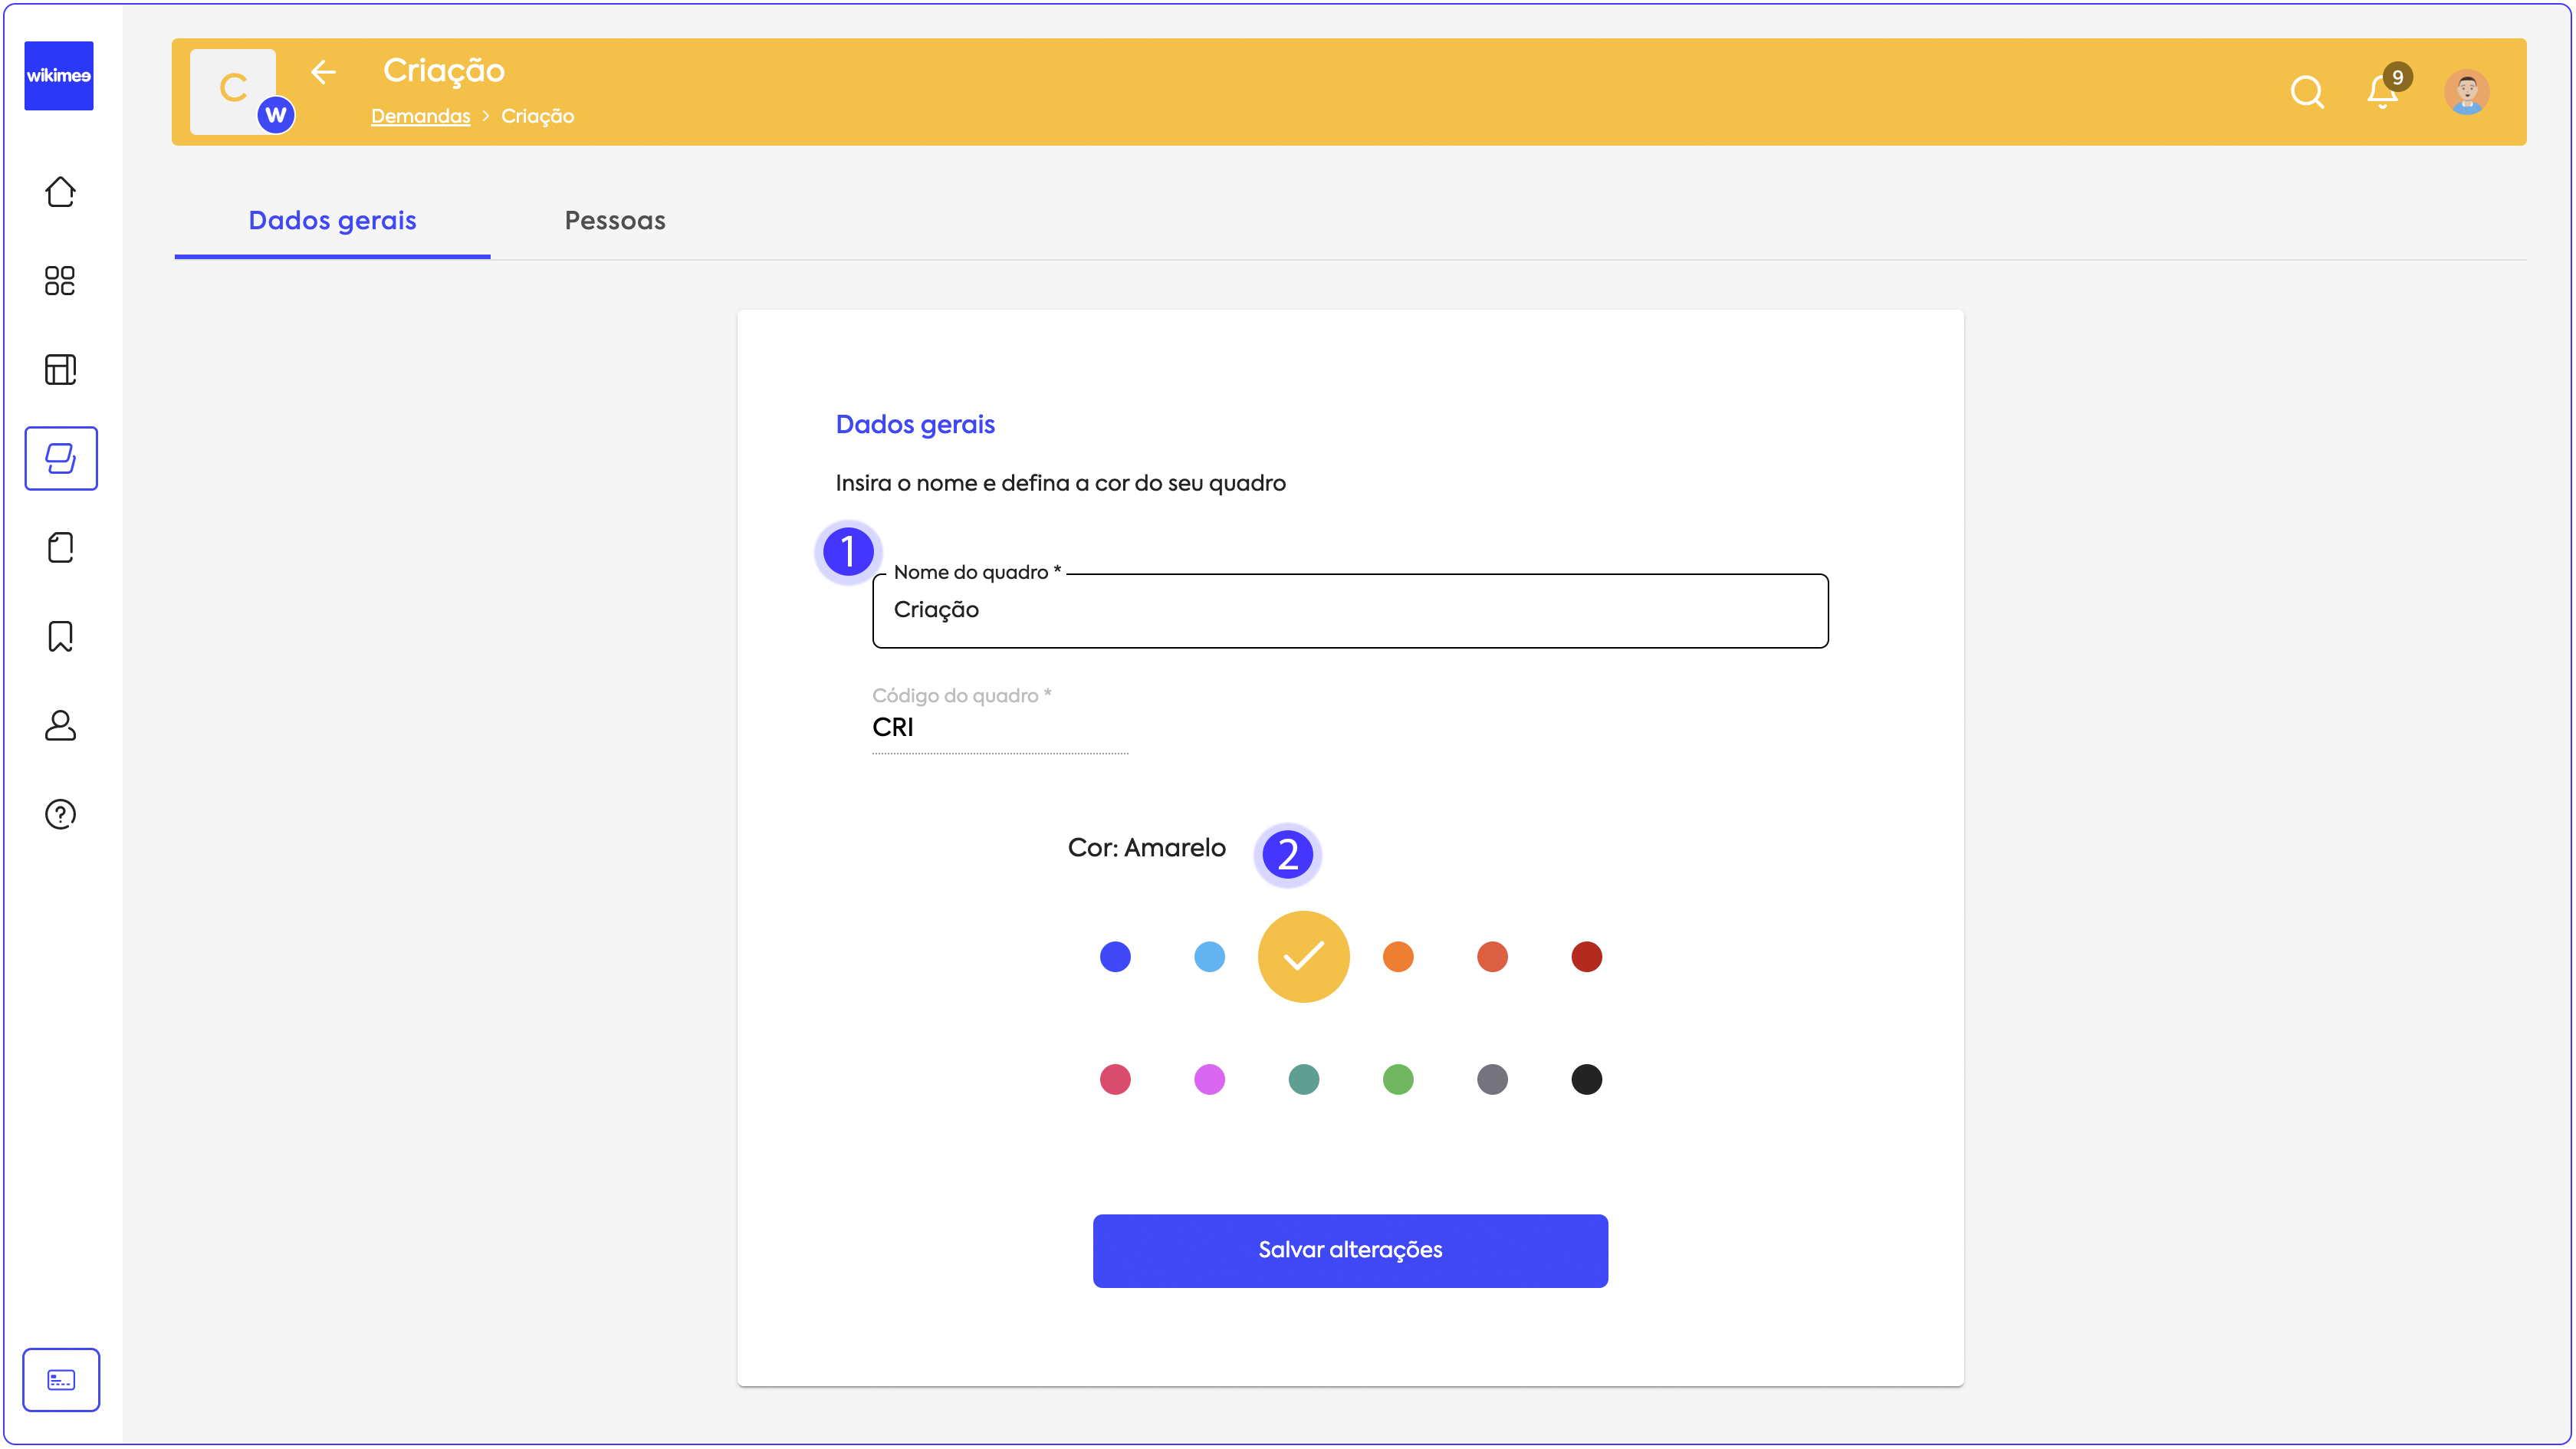Open the help question mark icon
The height and width of the screenshot is (1449, 2576).
(60, 814)
